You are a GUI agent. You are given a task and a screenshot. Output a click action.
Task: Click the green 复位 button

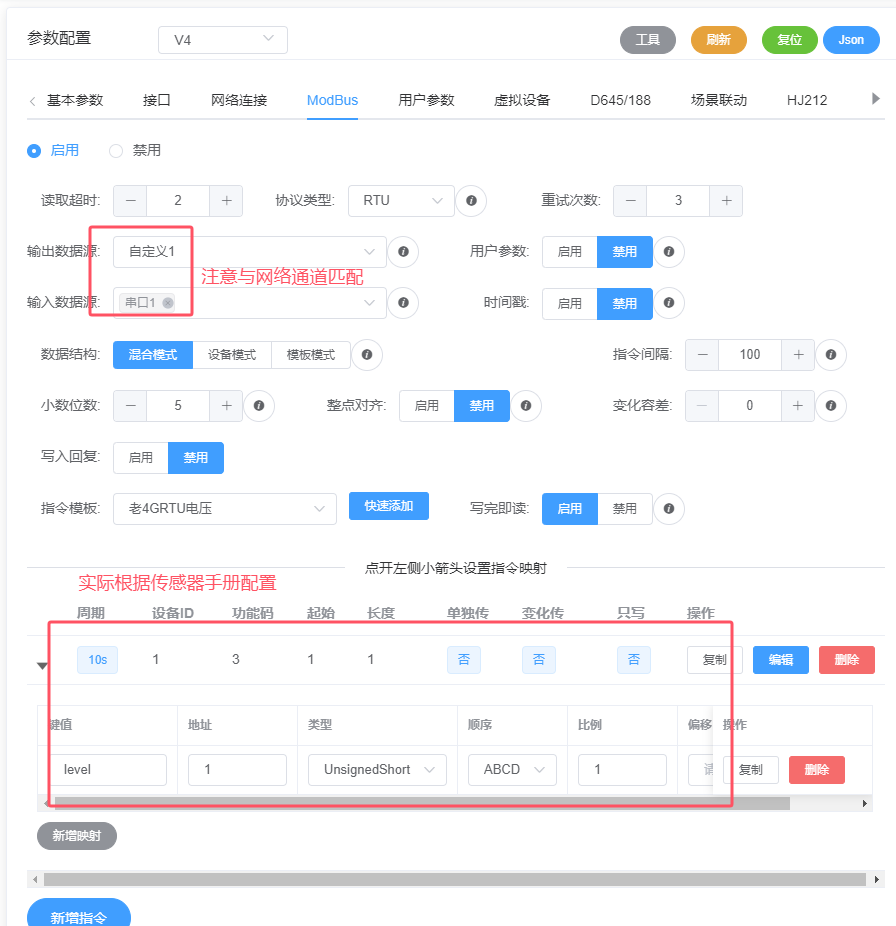coord(790,40)
